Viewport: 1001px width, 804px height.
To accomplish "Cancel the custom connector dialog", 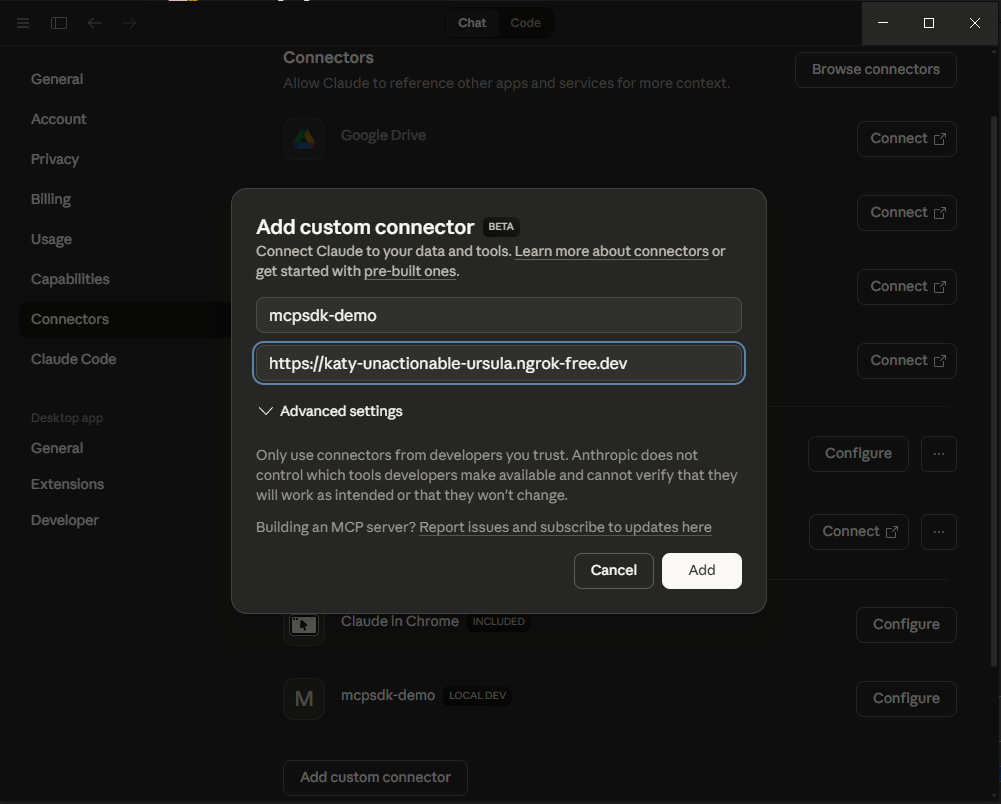I will coord(613,570).
